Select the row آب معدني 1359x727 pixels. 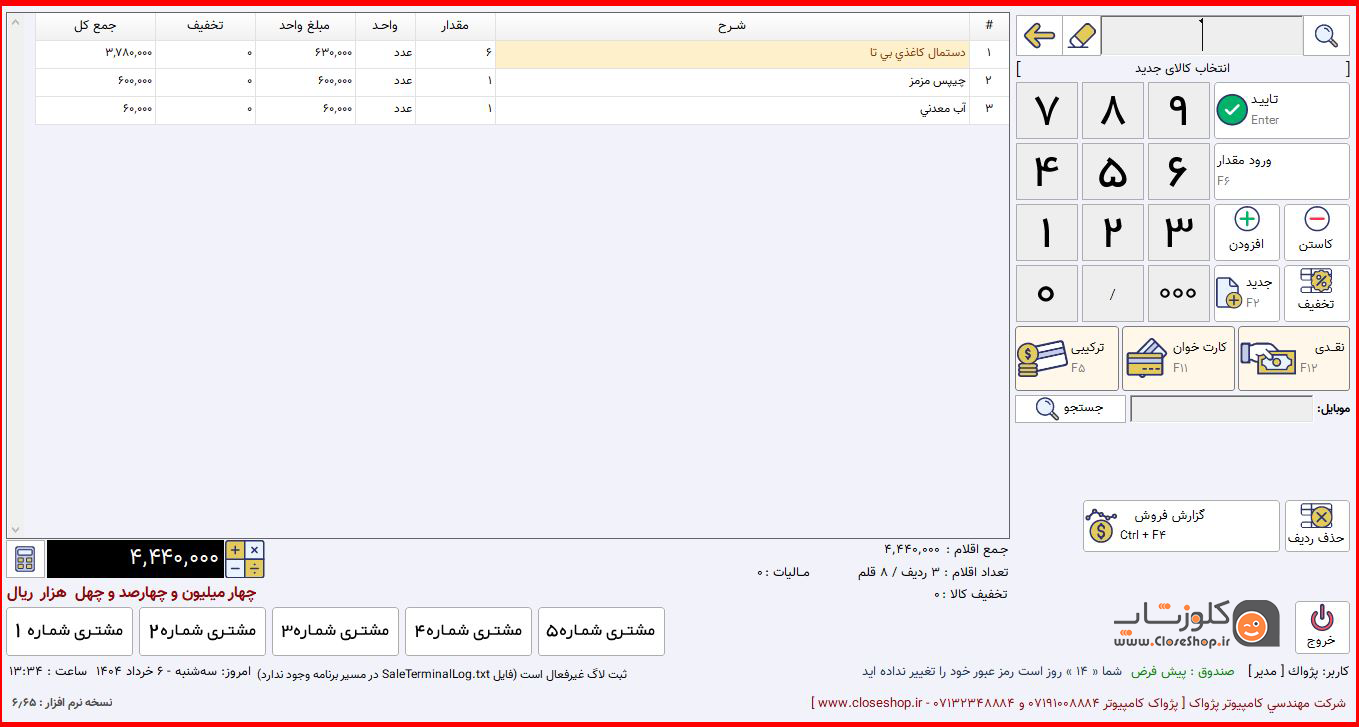pyautogui.click(x=522, y=110)
